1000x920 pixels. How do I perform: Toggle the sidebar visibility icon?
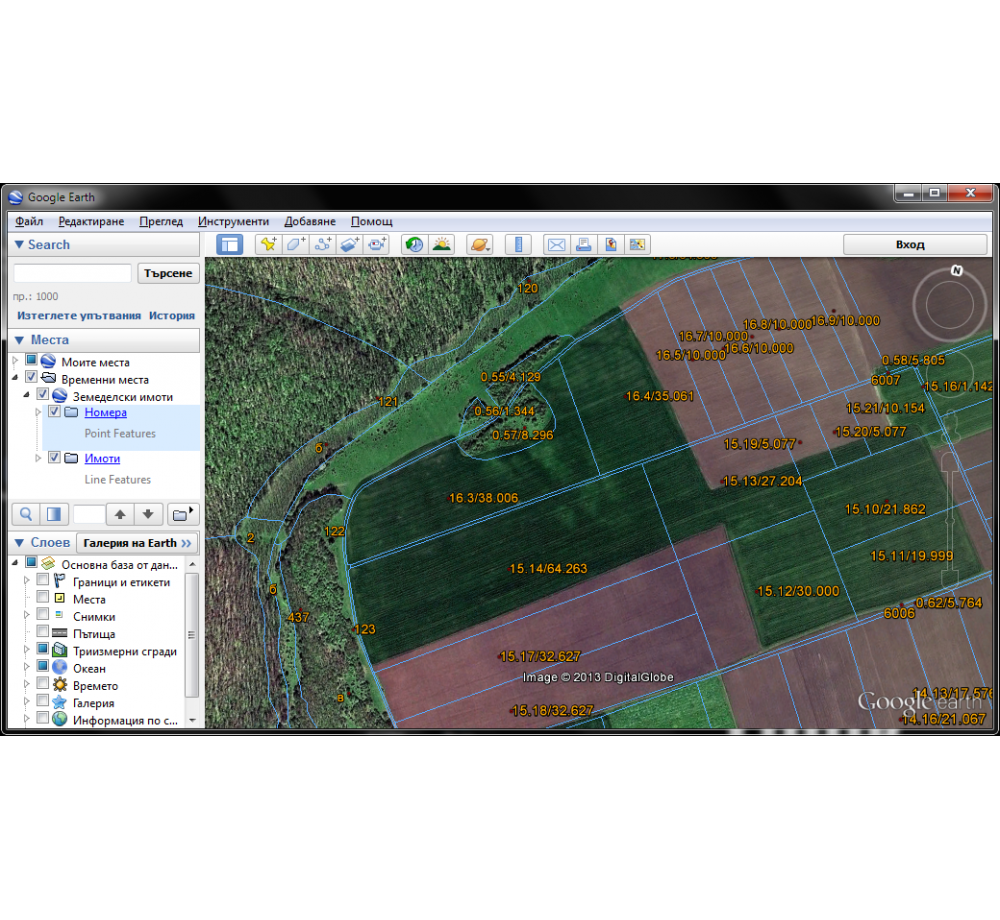[x=230, y=244]
